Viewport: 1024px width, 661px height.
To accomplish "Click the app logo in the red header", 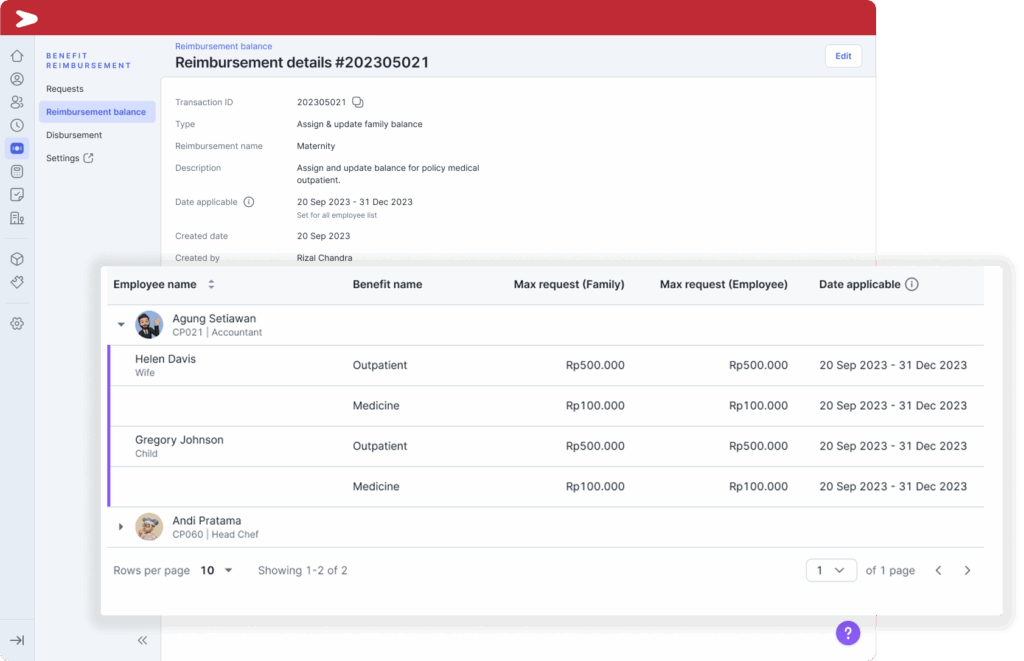I will (x=26, y=18).
